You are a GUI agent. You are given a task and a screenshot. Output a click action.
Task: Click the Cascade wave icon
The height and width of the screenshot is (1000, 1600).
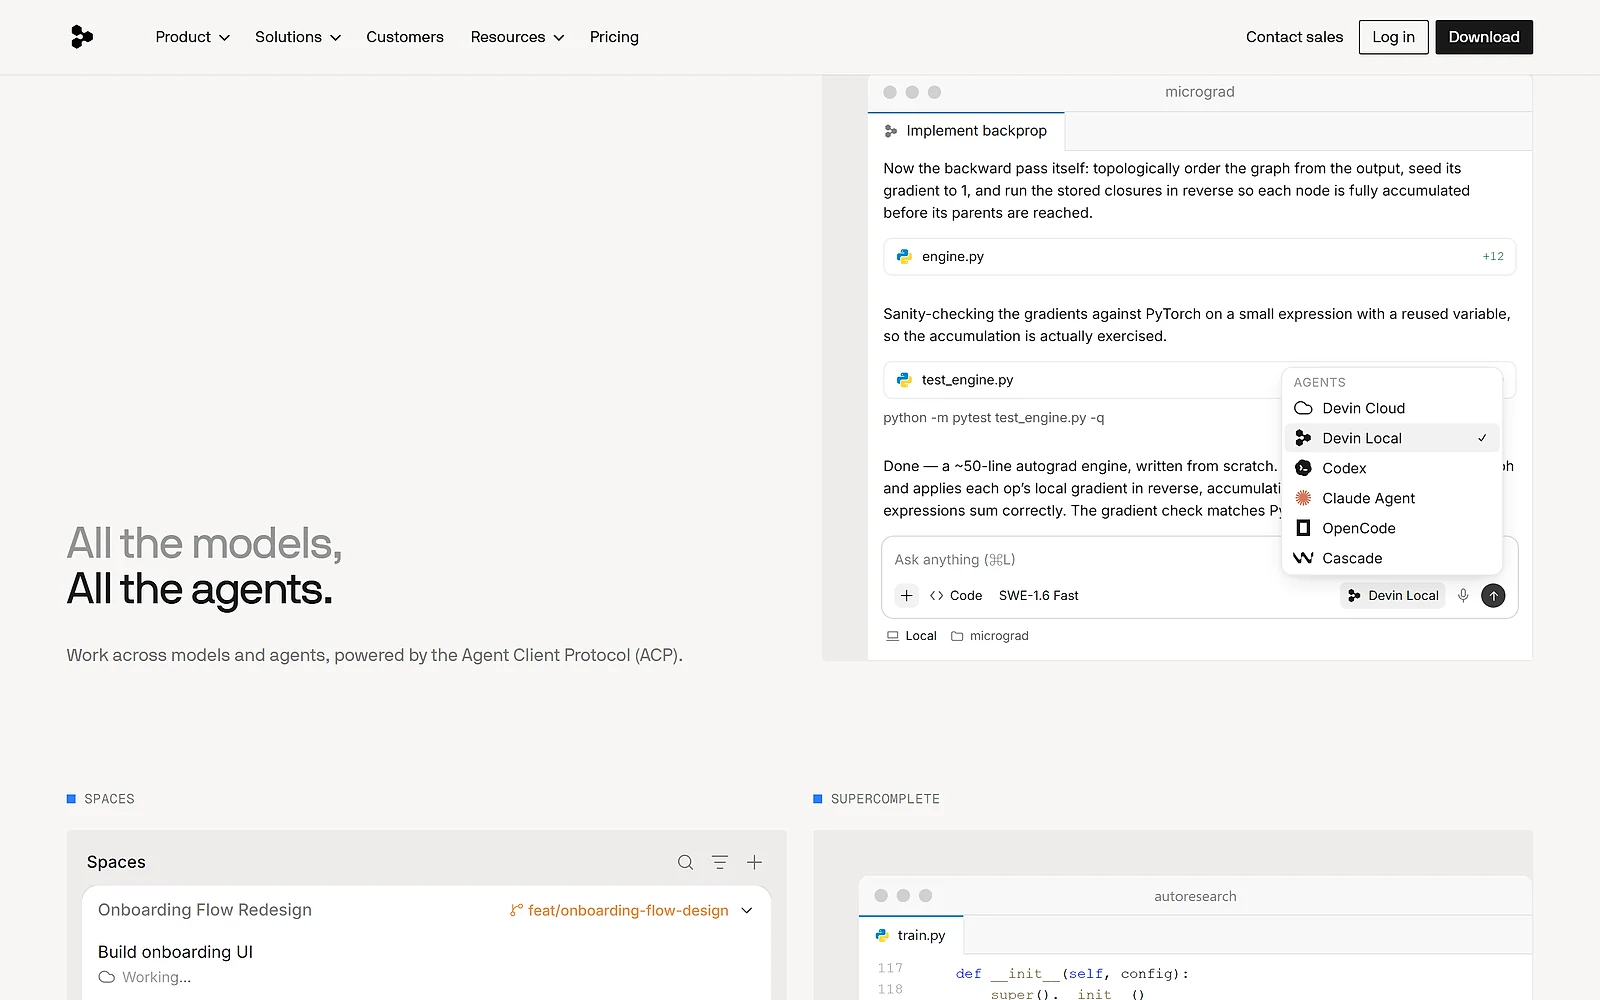(1303, 558)
